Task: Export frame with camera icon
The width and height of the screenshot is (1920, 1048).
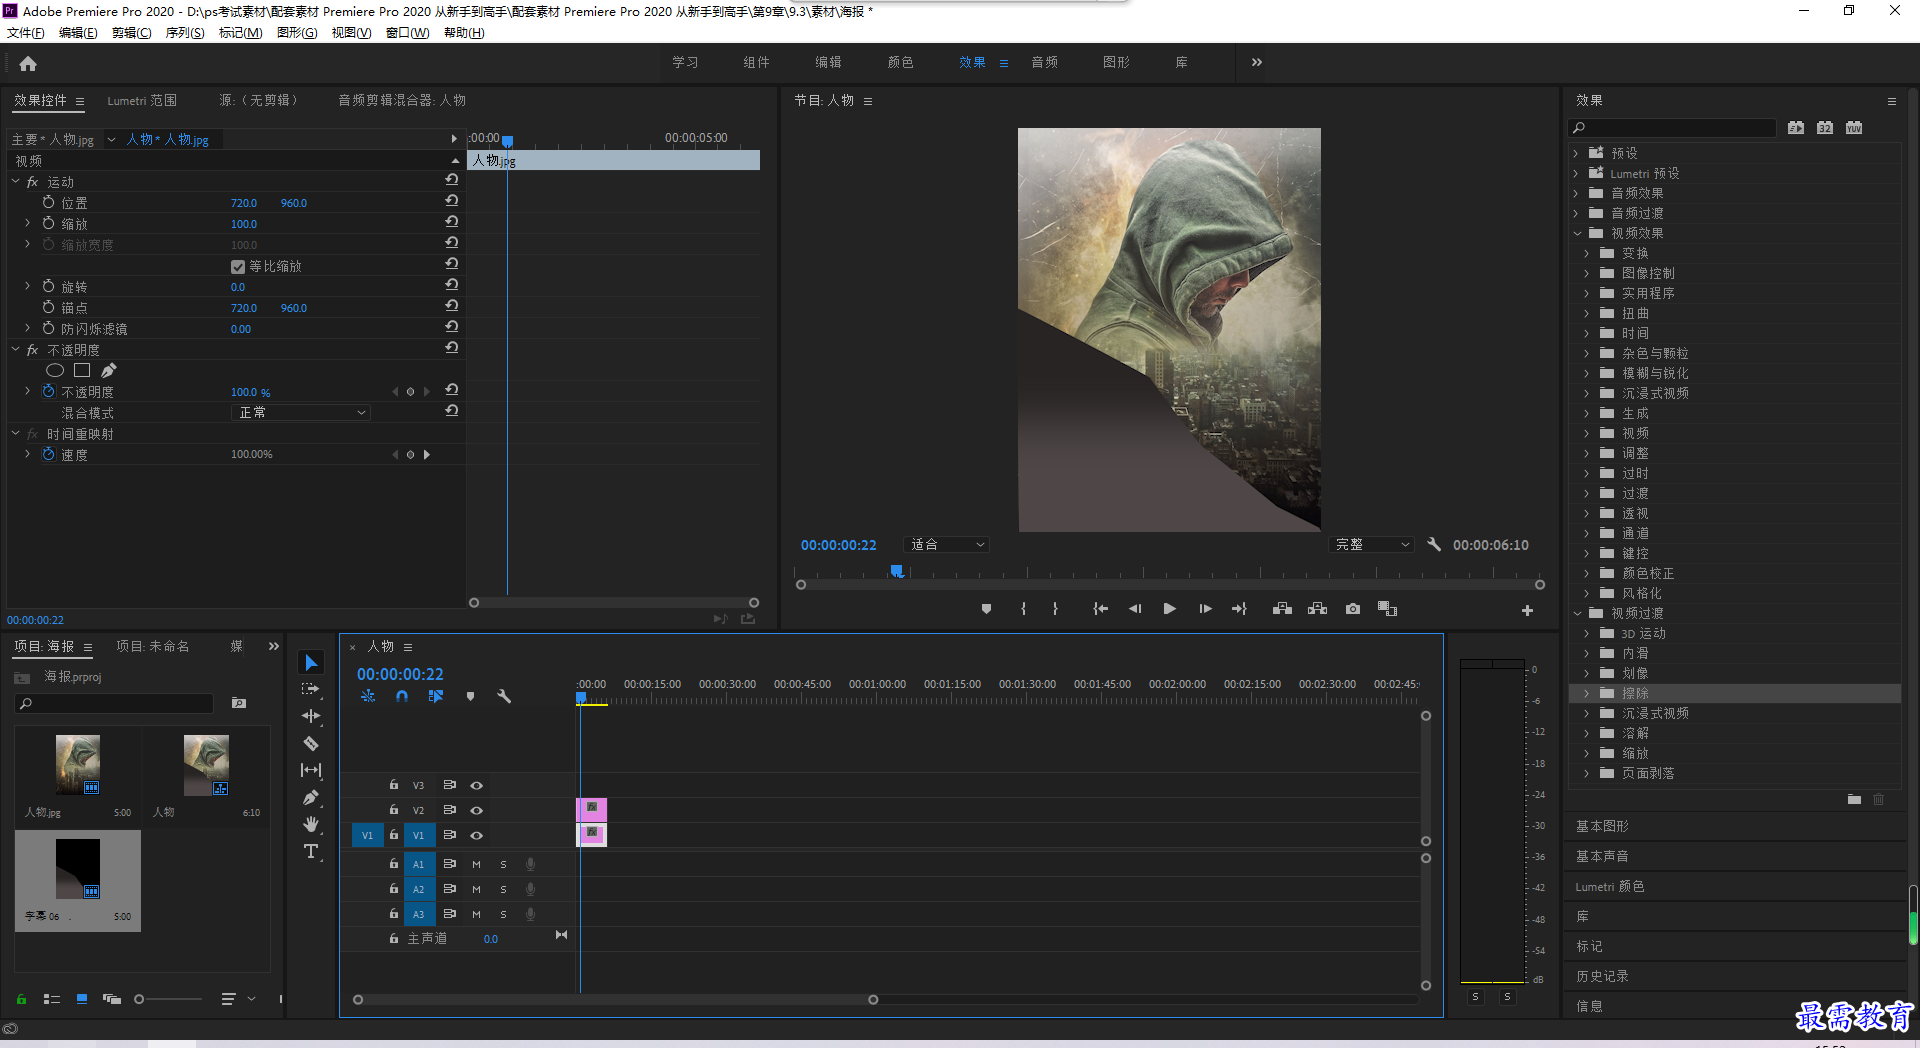Action: point(1353,609)
